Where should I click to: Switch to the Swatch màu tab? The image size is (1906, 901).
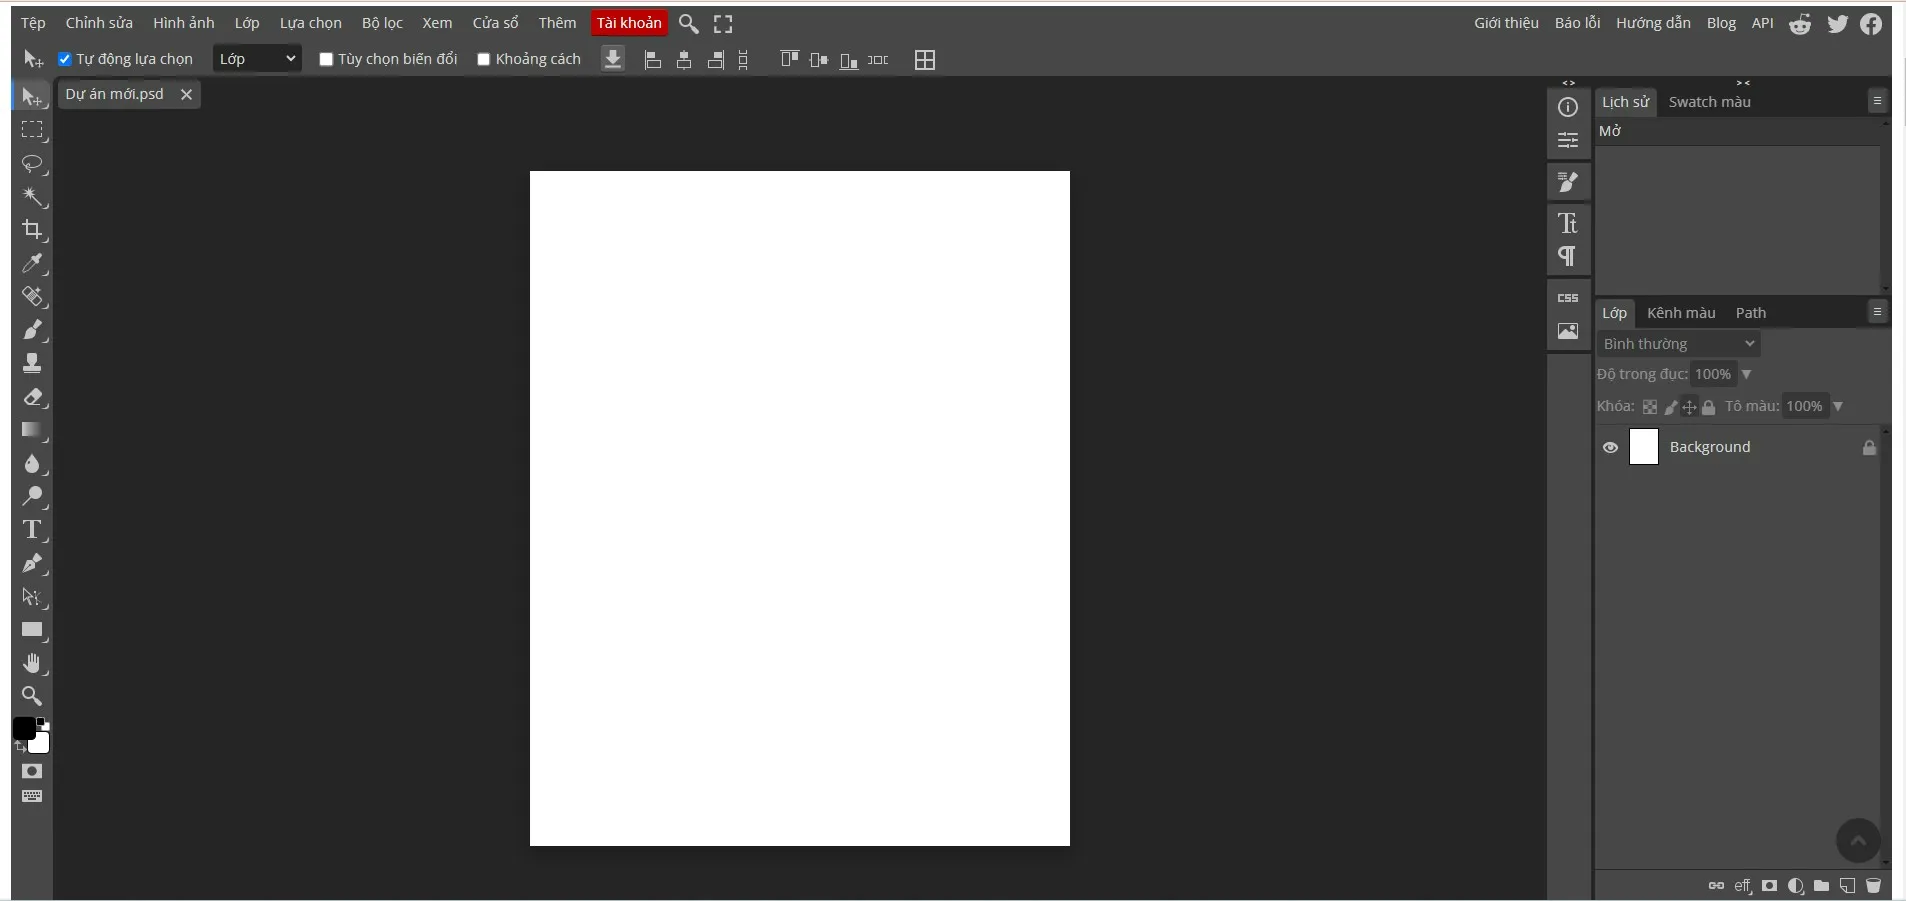coord(1710,102)
